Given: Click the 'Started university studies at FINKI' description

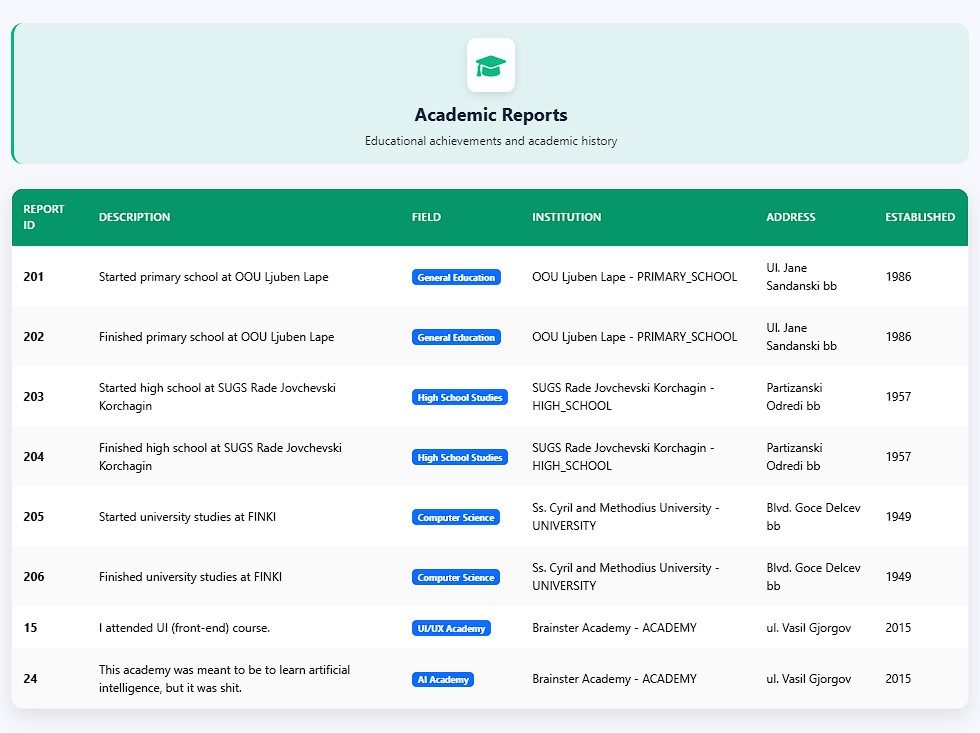Looking at the screenshot, I should [x=187, y=517].
